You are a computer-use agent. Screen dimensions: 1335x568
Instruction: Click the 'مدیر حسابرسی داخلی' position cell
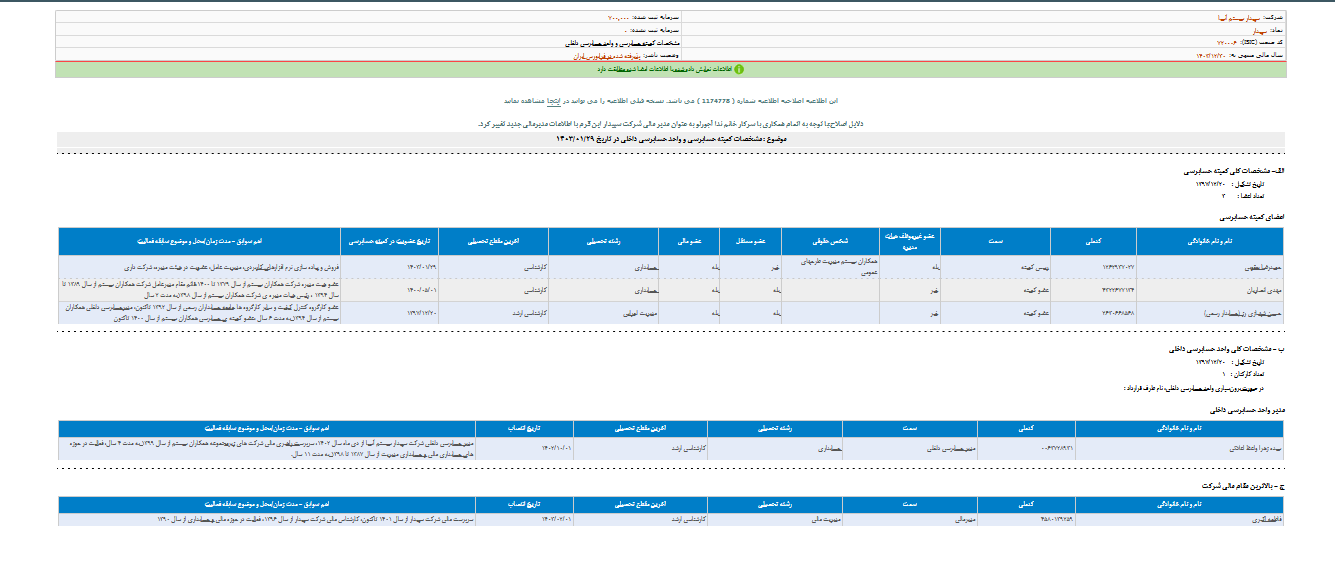(x=909, y=449)
